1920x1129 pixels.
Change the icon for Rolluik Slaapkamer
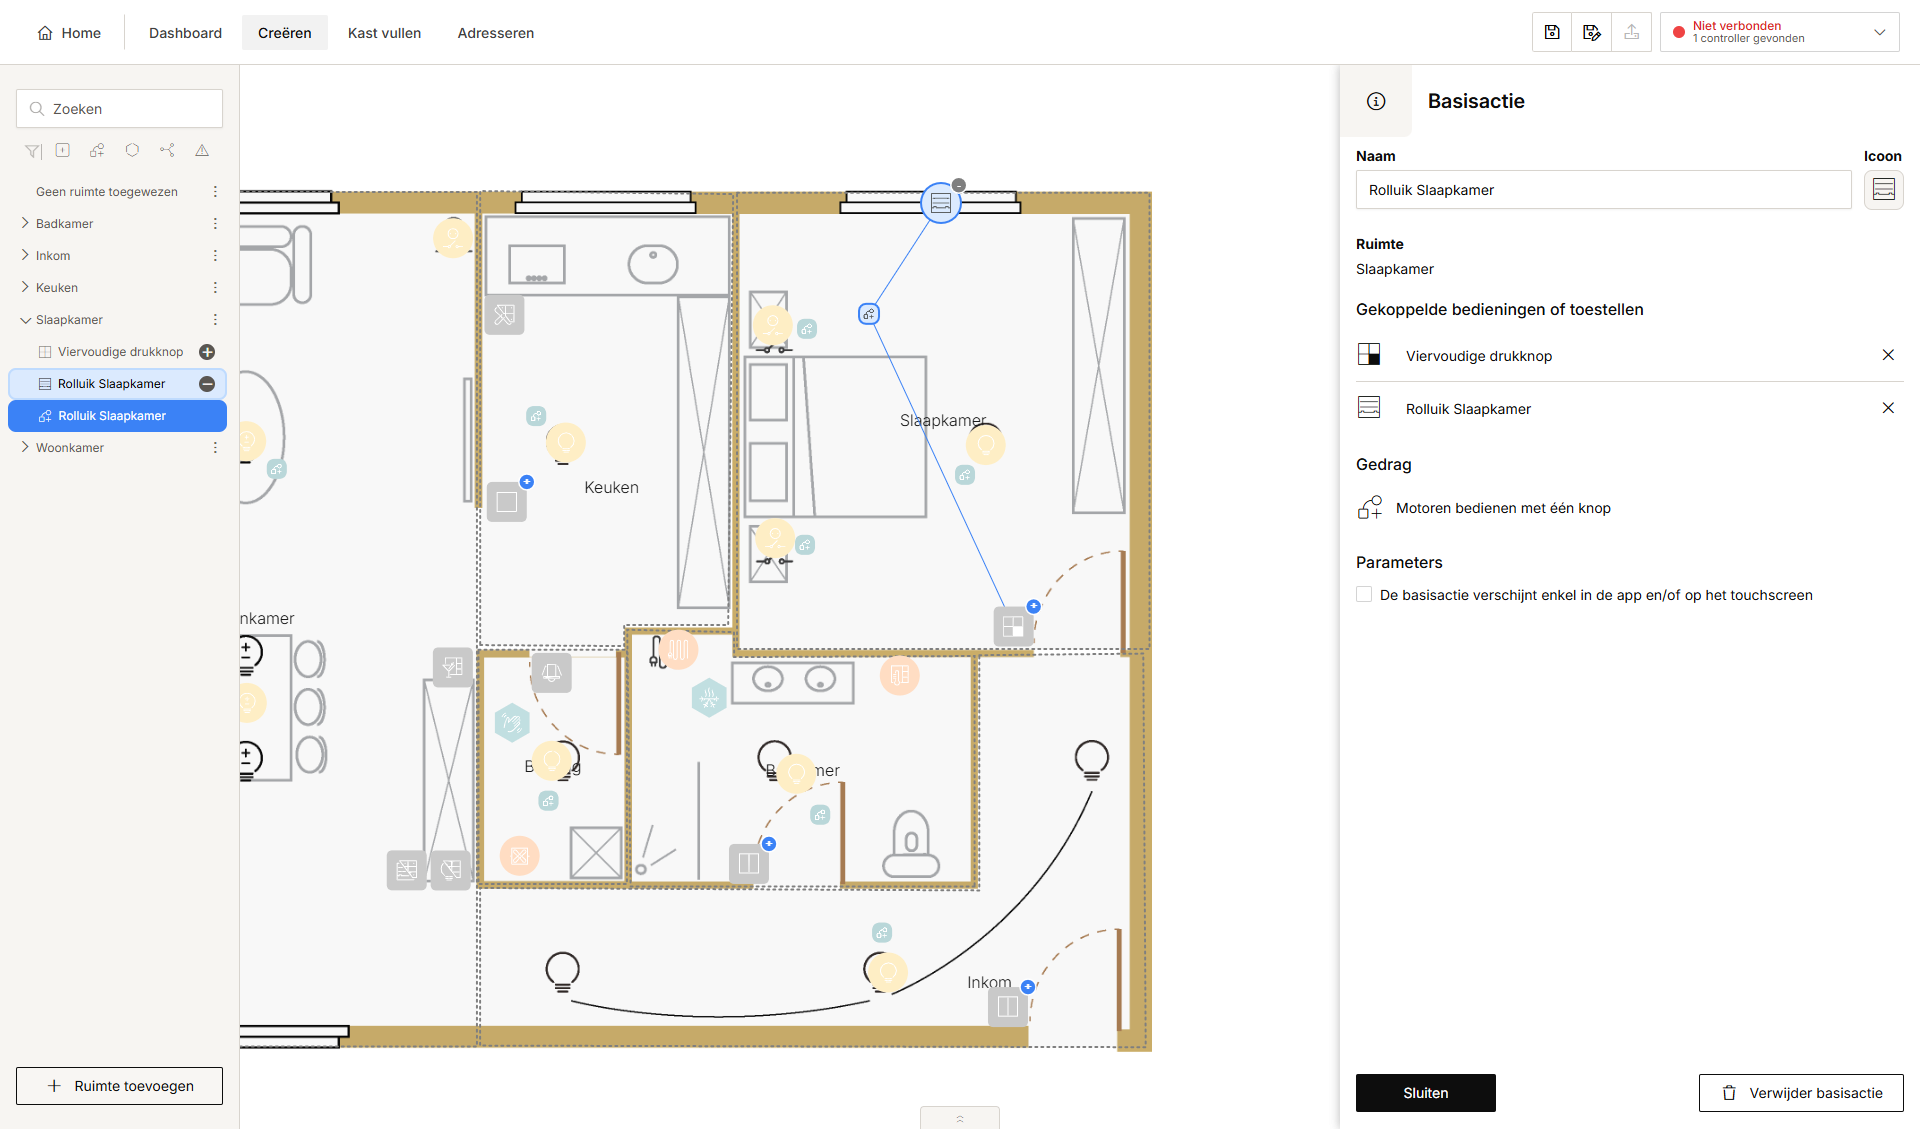tap(1884, 189)
